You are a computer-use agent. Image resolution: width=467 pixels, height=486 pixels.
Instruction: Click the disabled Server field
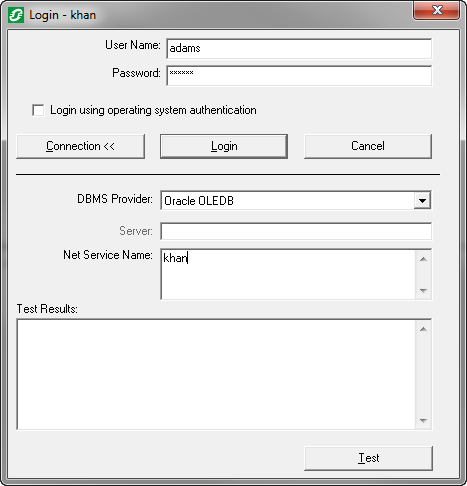click(x=296, y=231)
